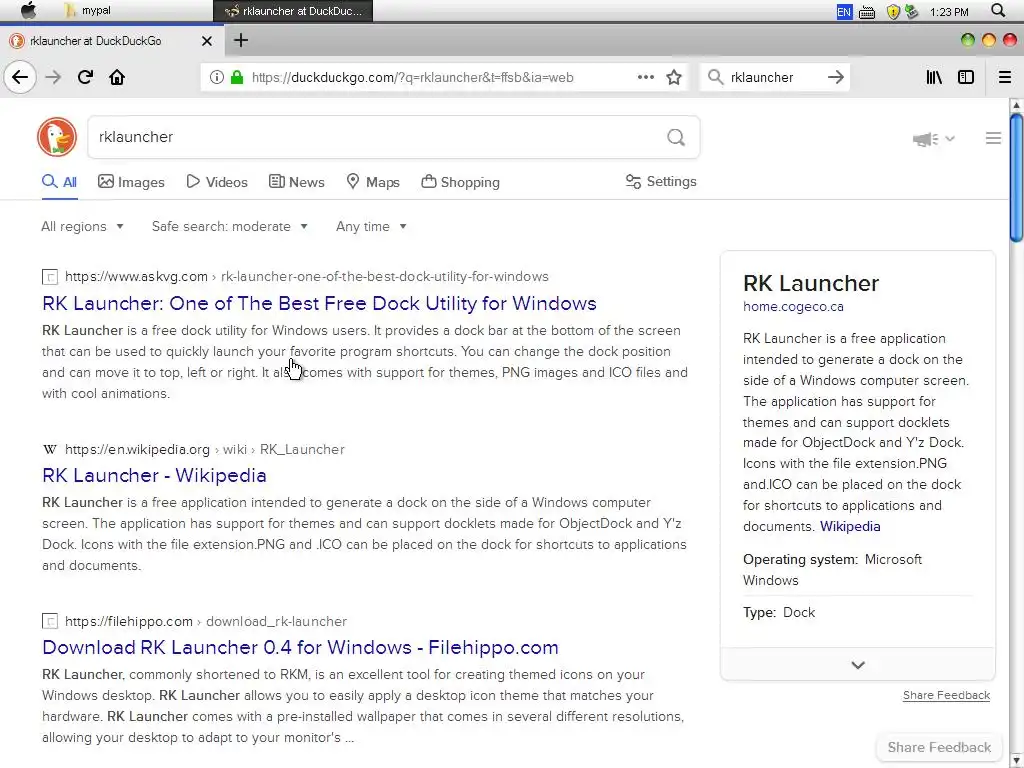Click the green padlock security icon
The height and width of the screenshot is (768, 1024).
point(237,77)
